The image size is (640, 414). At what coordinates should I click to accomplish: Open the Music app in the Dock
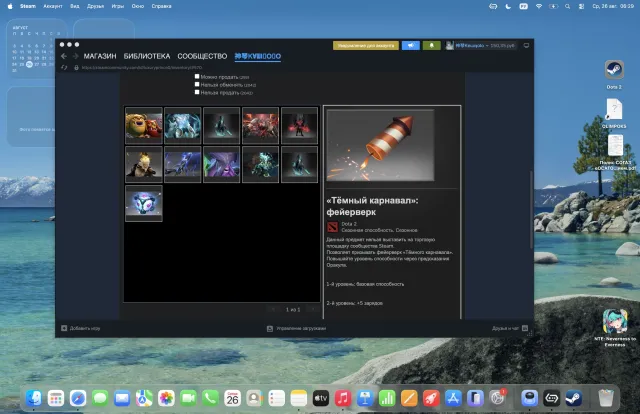(343, 398)
